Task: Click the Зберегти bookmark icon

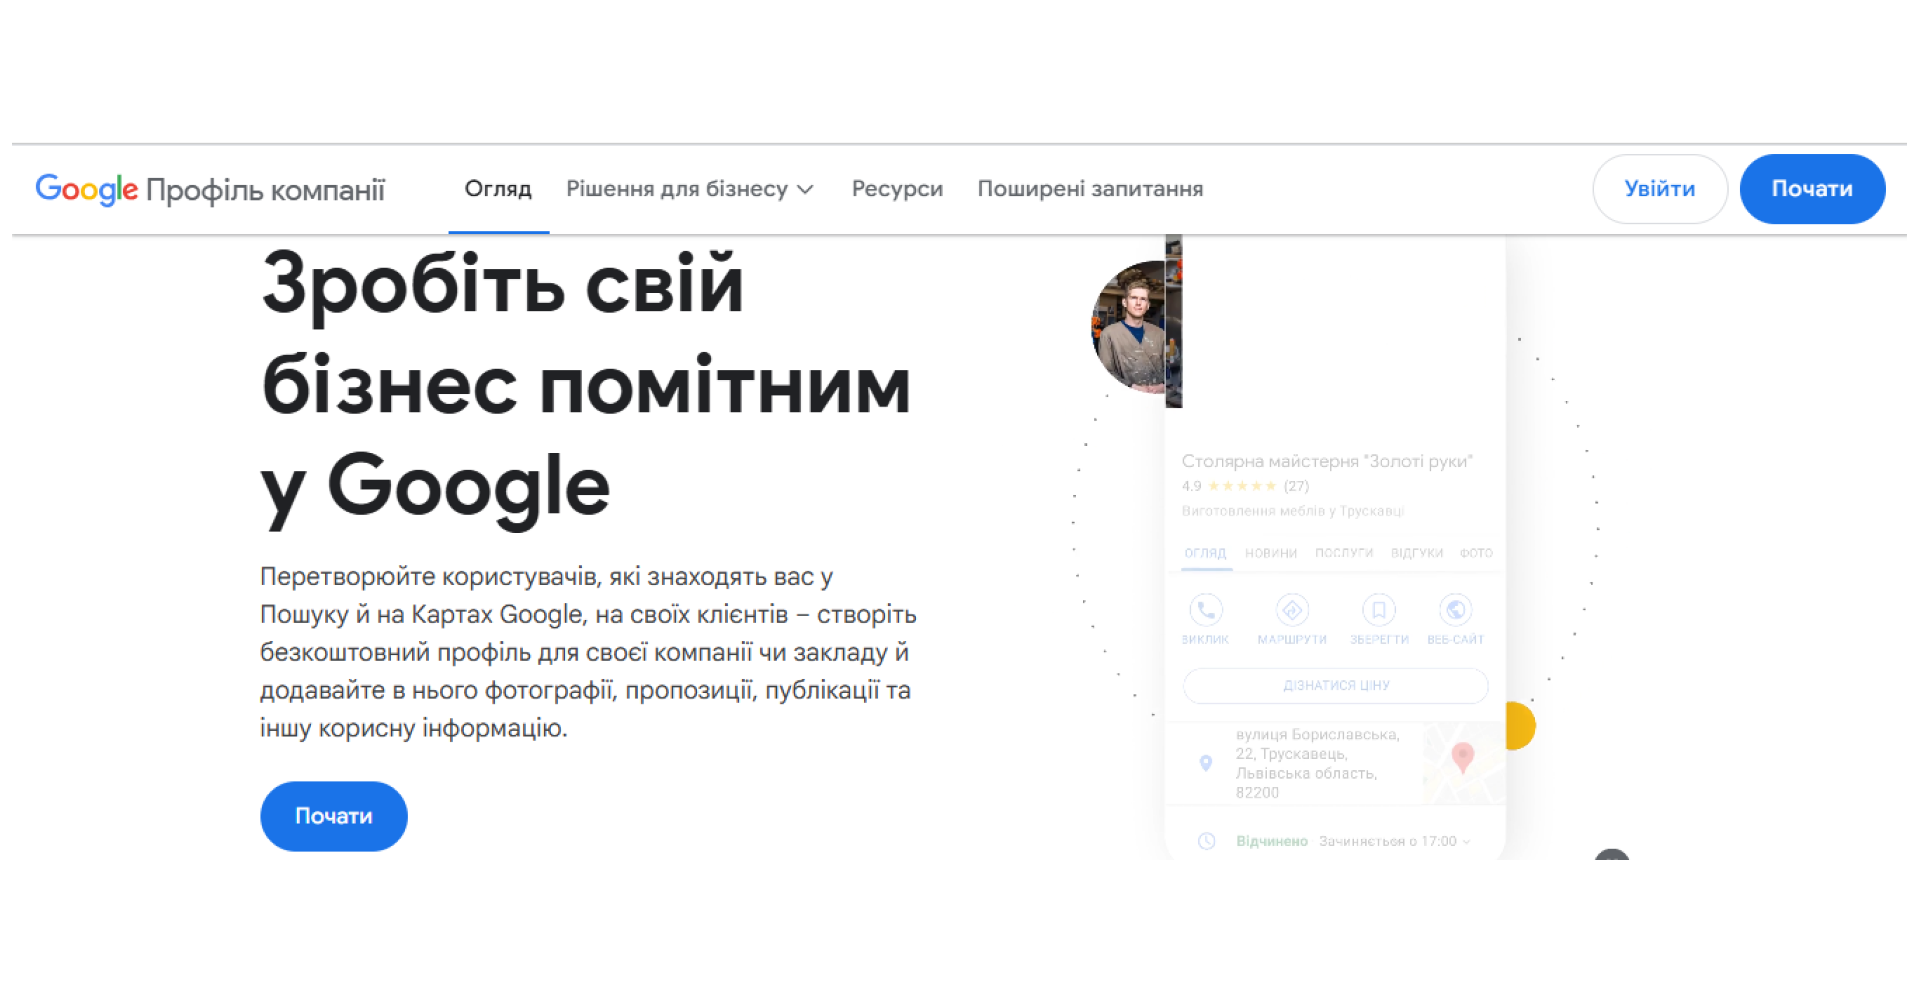Action: 1378,610
